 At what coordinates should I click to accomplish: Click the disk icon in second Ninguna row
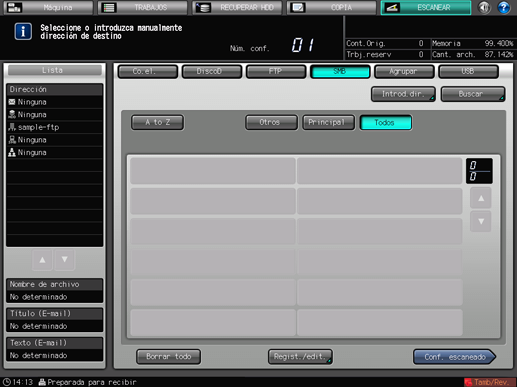[x=12, y=115]
